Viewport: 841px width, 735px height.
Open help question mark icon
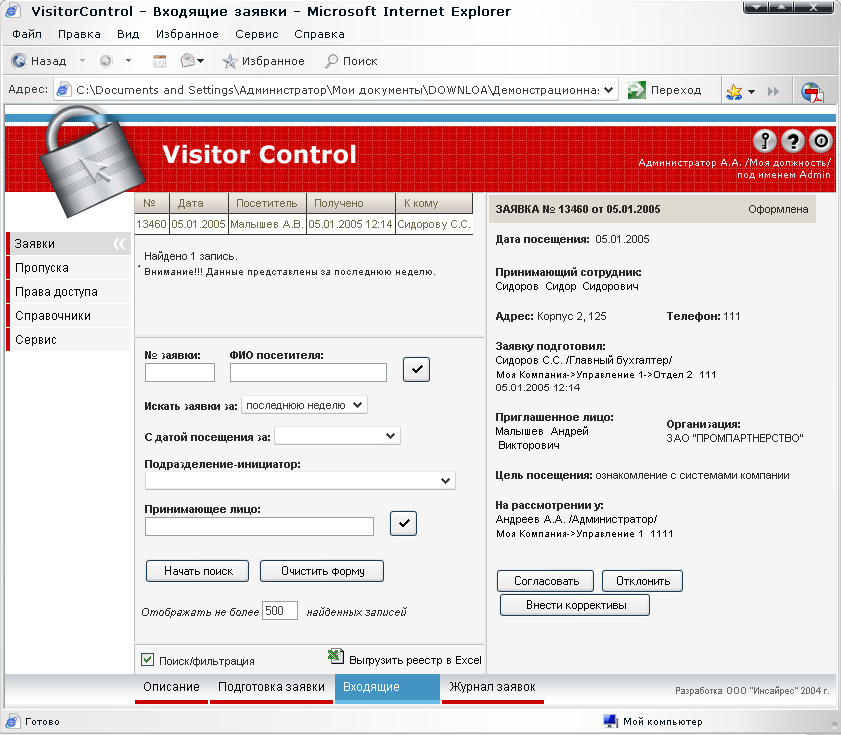(793, 141)
